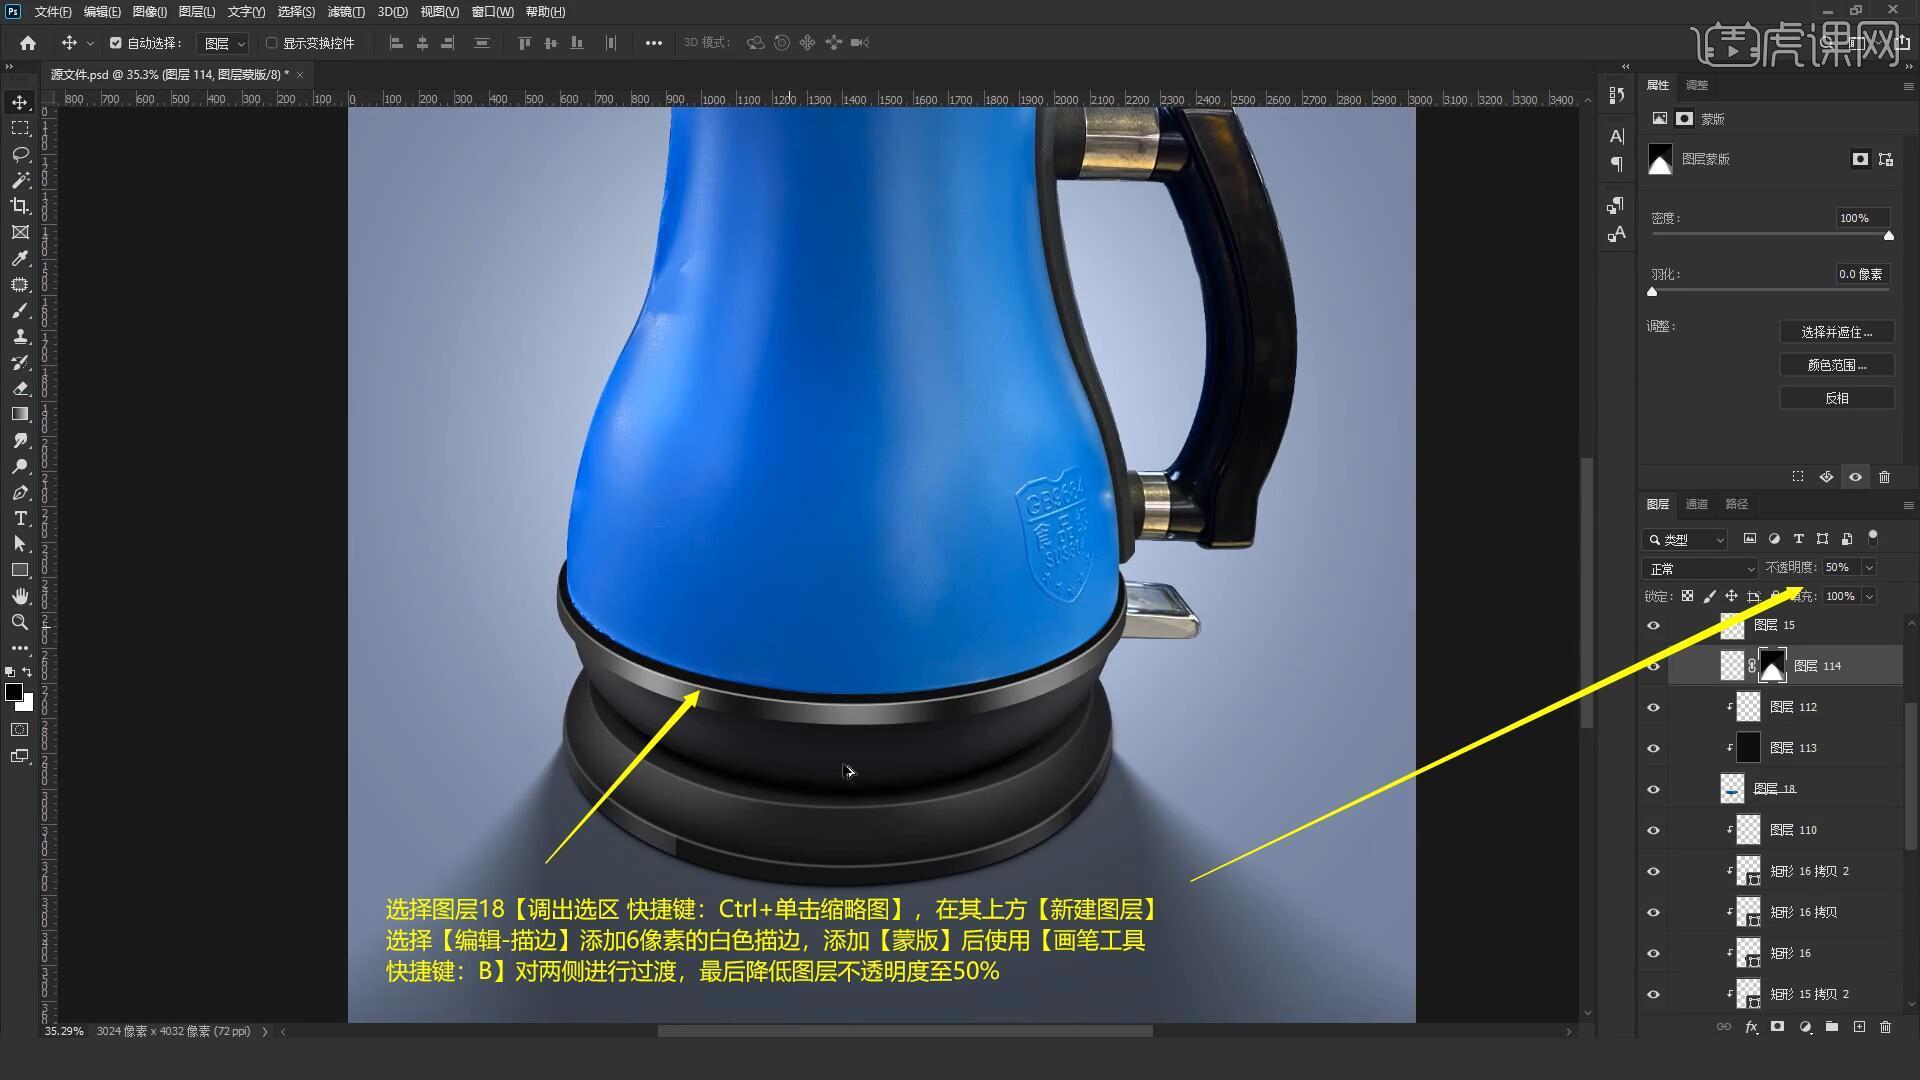Enable Show Transform Controls checkbox
This screenshot has height=1080, width=1920.
(271, 43)
